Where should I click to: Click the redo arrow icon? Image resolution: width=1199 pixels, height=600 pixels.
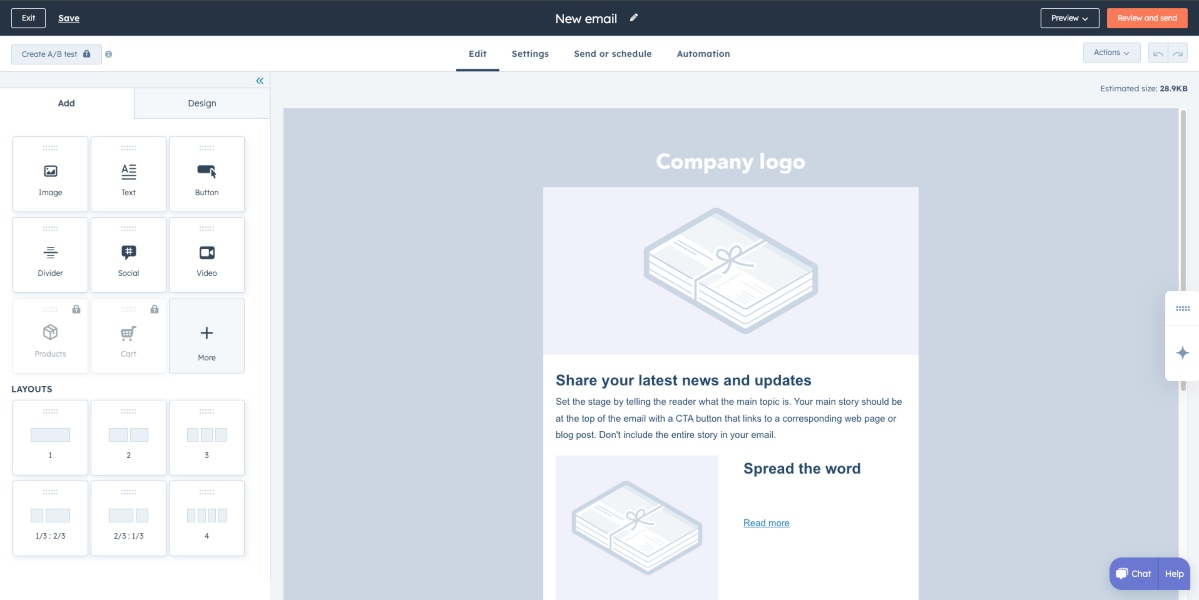[1177, 53]
